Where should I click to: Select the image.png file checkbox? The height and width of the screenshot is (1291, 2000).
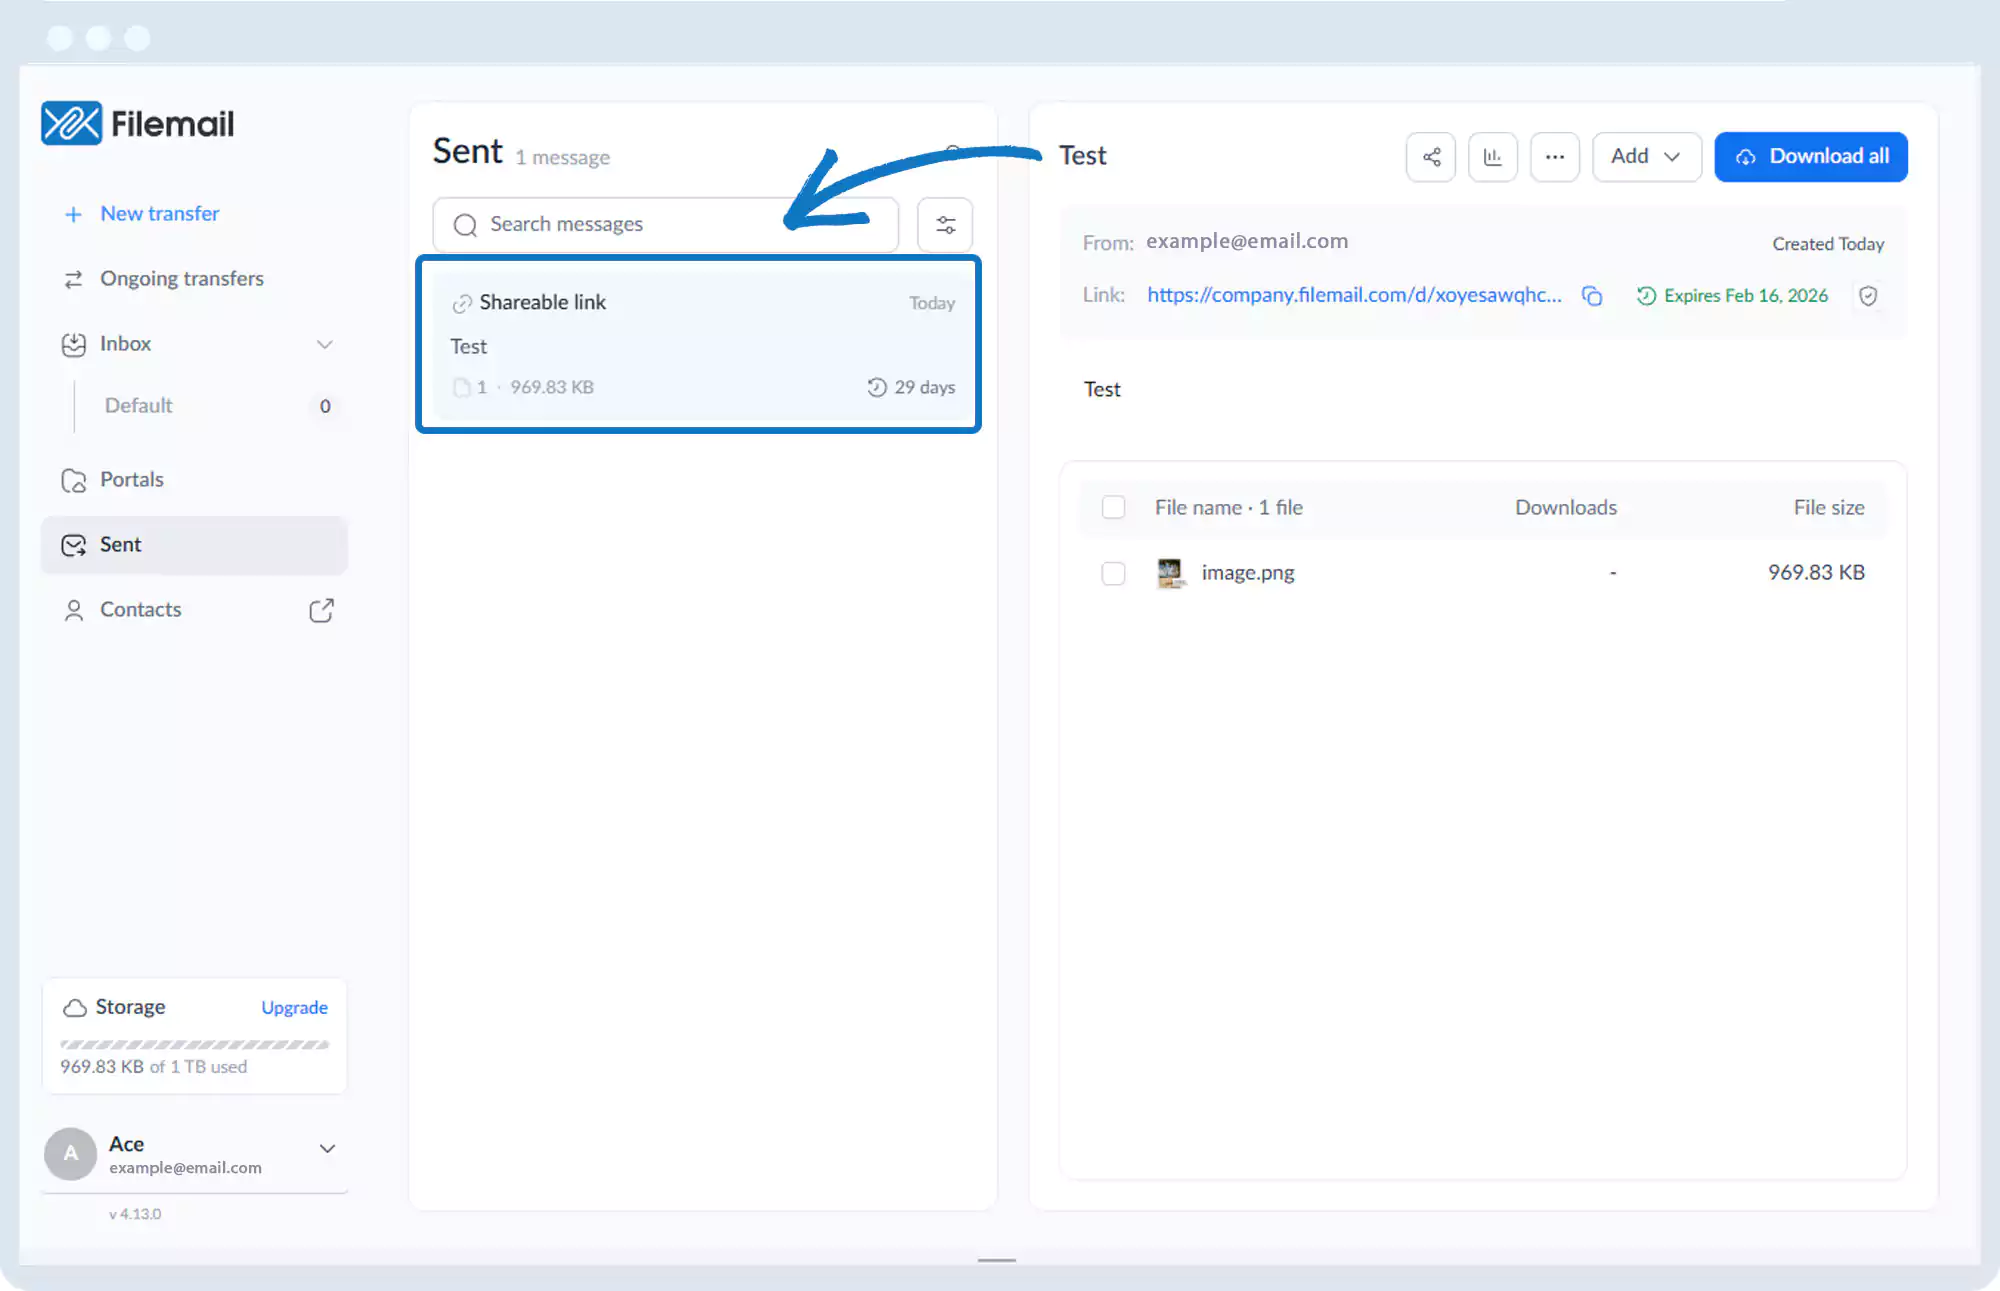[x=1113, y=573]
